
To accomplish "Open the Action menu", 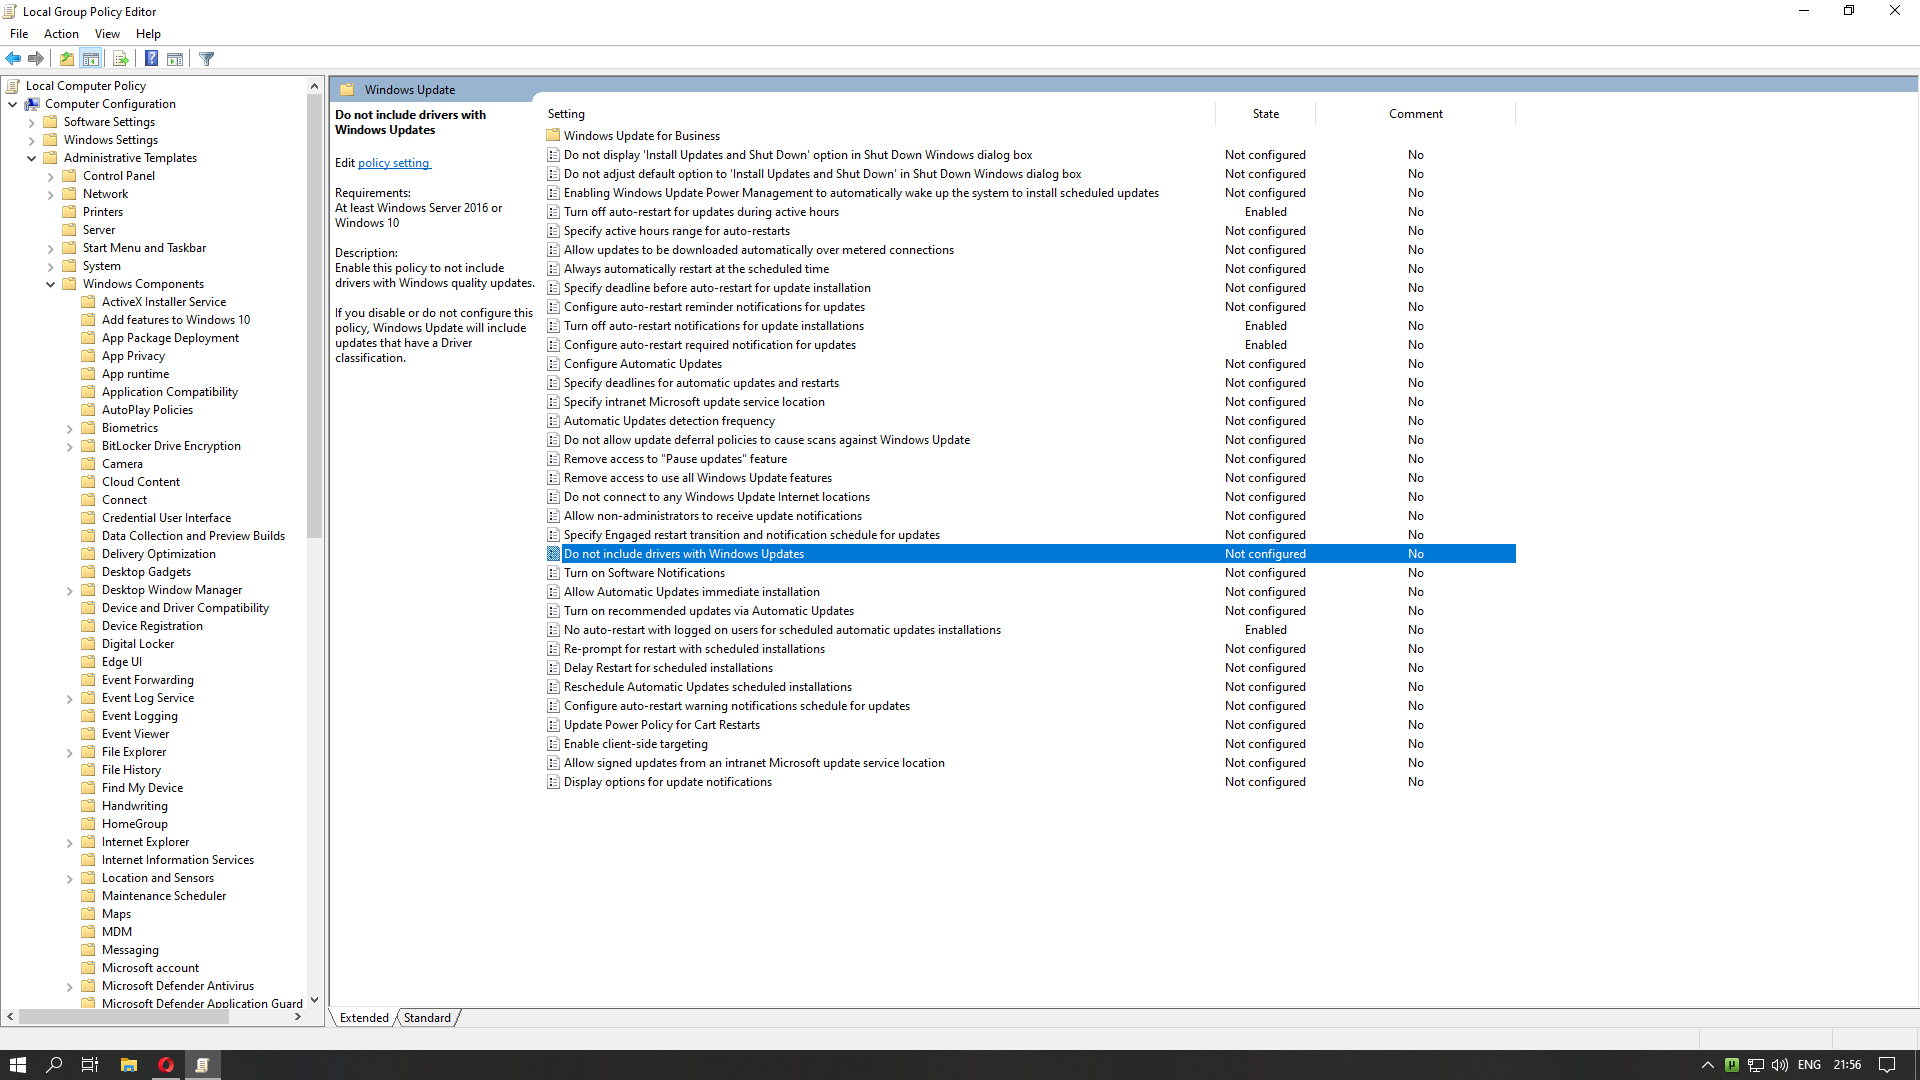I will pos(61,34).
